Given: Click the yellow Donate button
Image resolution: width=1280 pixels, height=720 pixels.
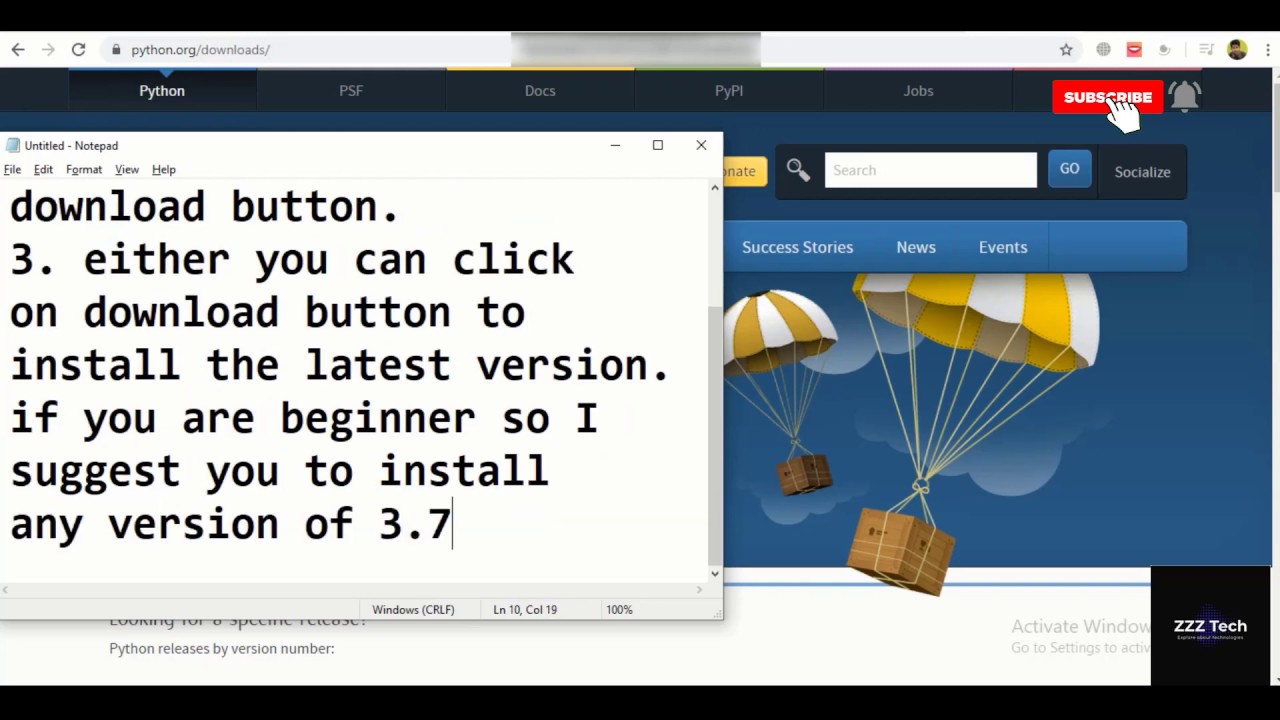Looking at the screenshot, I should click(x=744, y=171).
